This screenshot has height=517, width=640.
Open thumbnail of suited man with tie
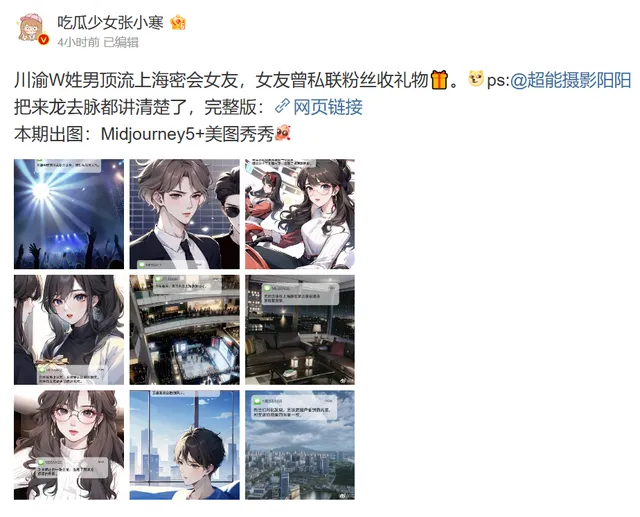184,214
